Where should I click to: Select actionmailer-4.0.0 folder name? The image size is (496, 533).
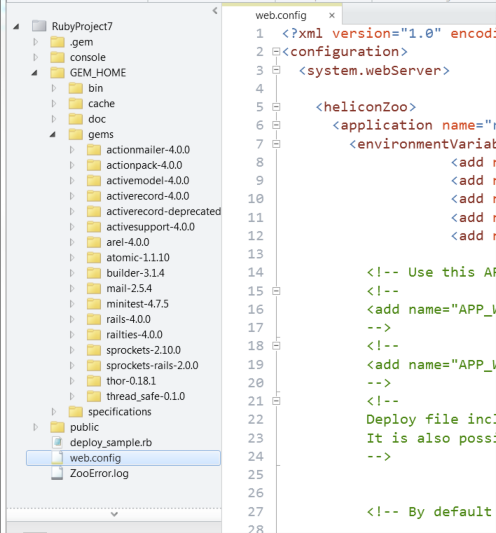(x=148, y=150)
